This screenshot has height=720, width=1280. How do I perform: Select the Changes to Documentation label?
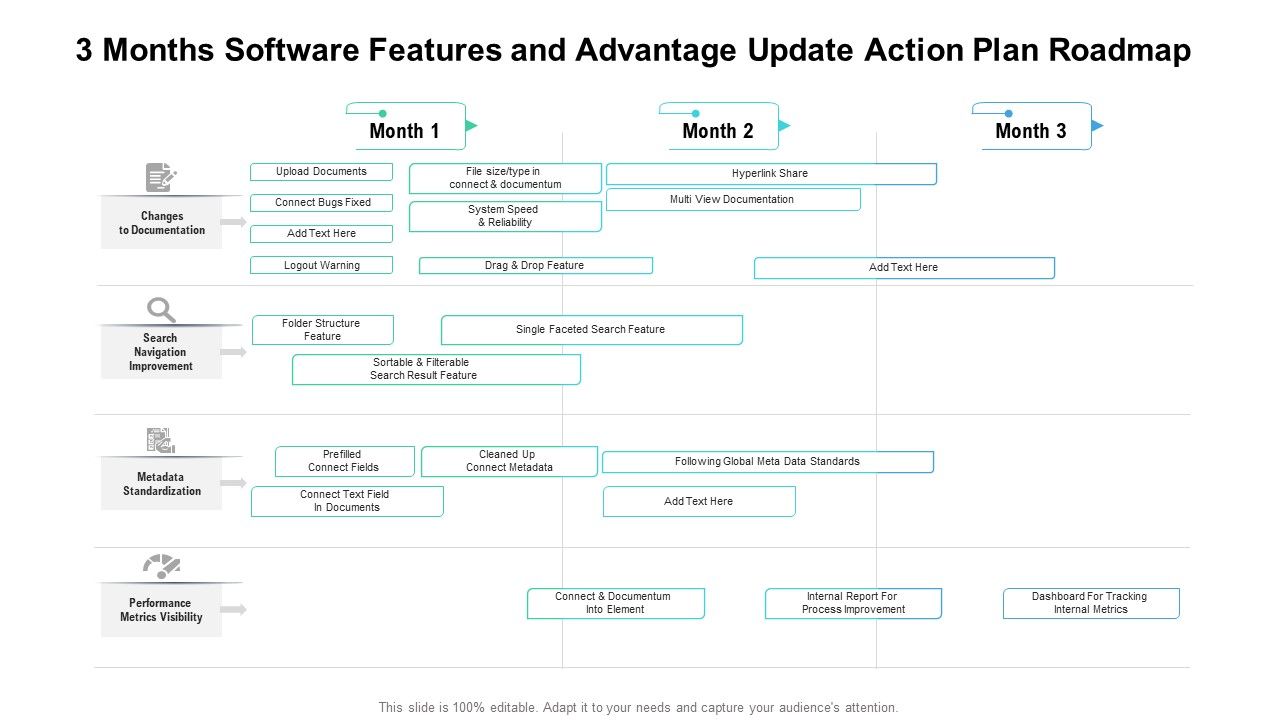click(162, 223)
